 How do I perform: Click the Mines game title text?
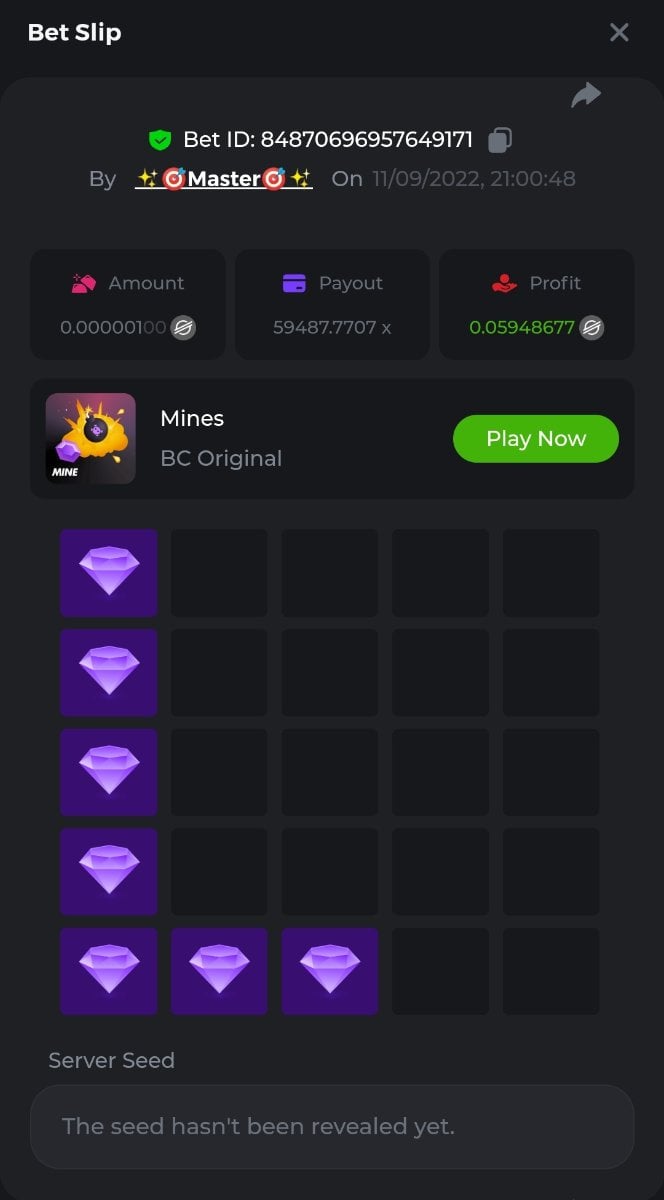[x=192, y=418]
